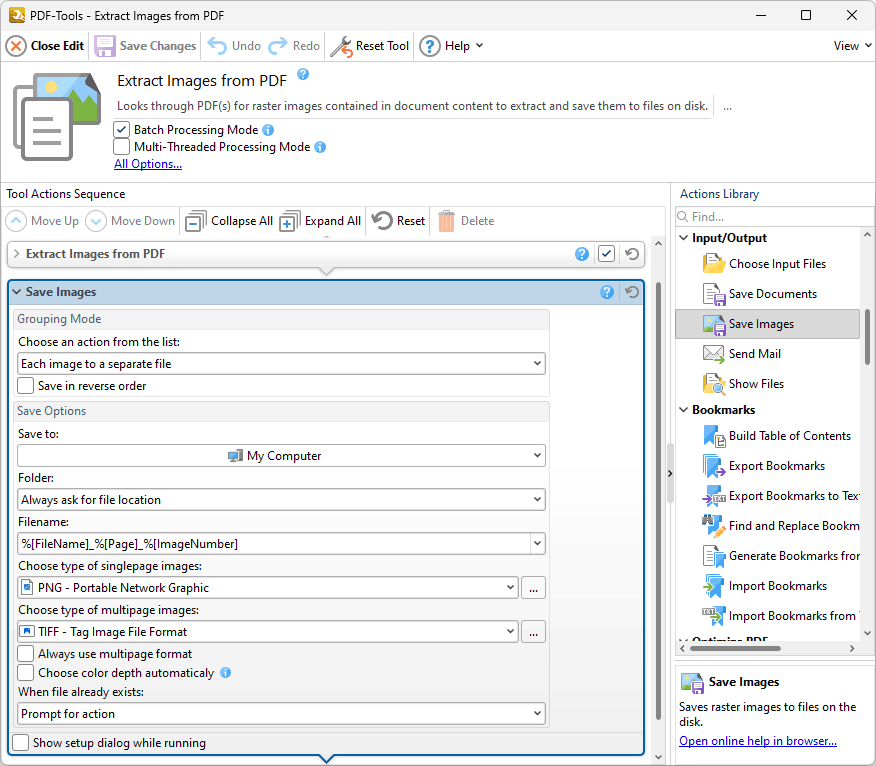Toggle enabled checkbox on Extract Images action
Image resolution: width=876 pixels, height=766 pixels.
(606, 254)
